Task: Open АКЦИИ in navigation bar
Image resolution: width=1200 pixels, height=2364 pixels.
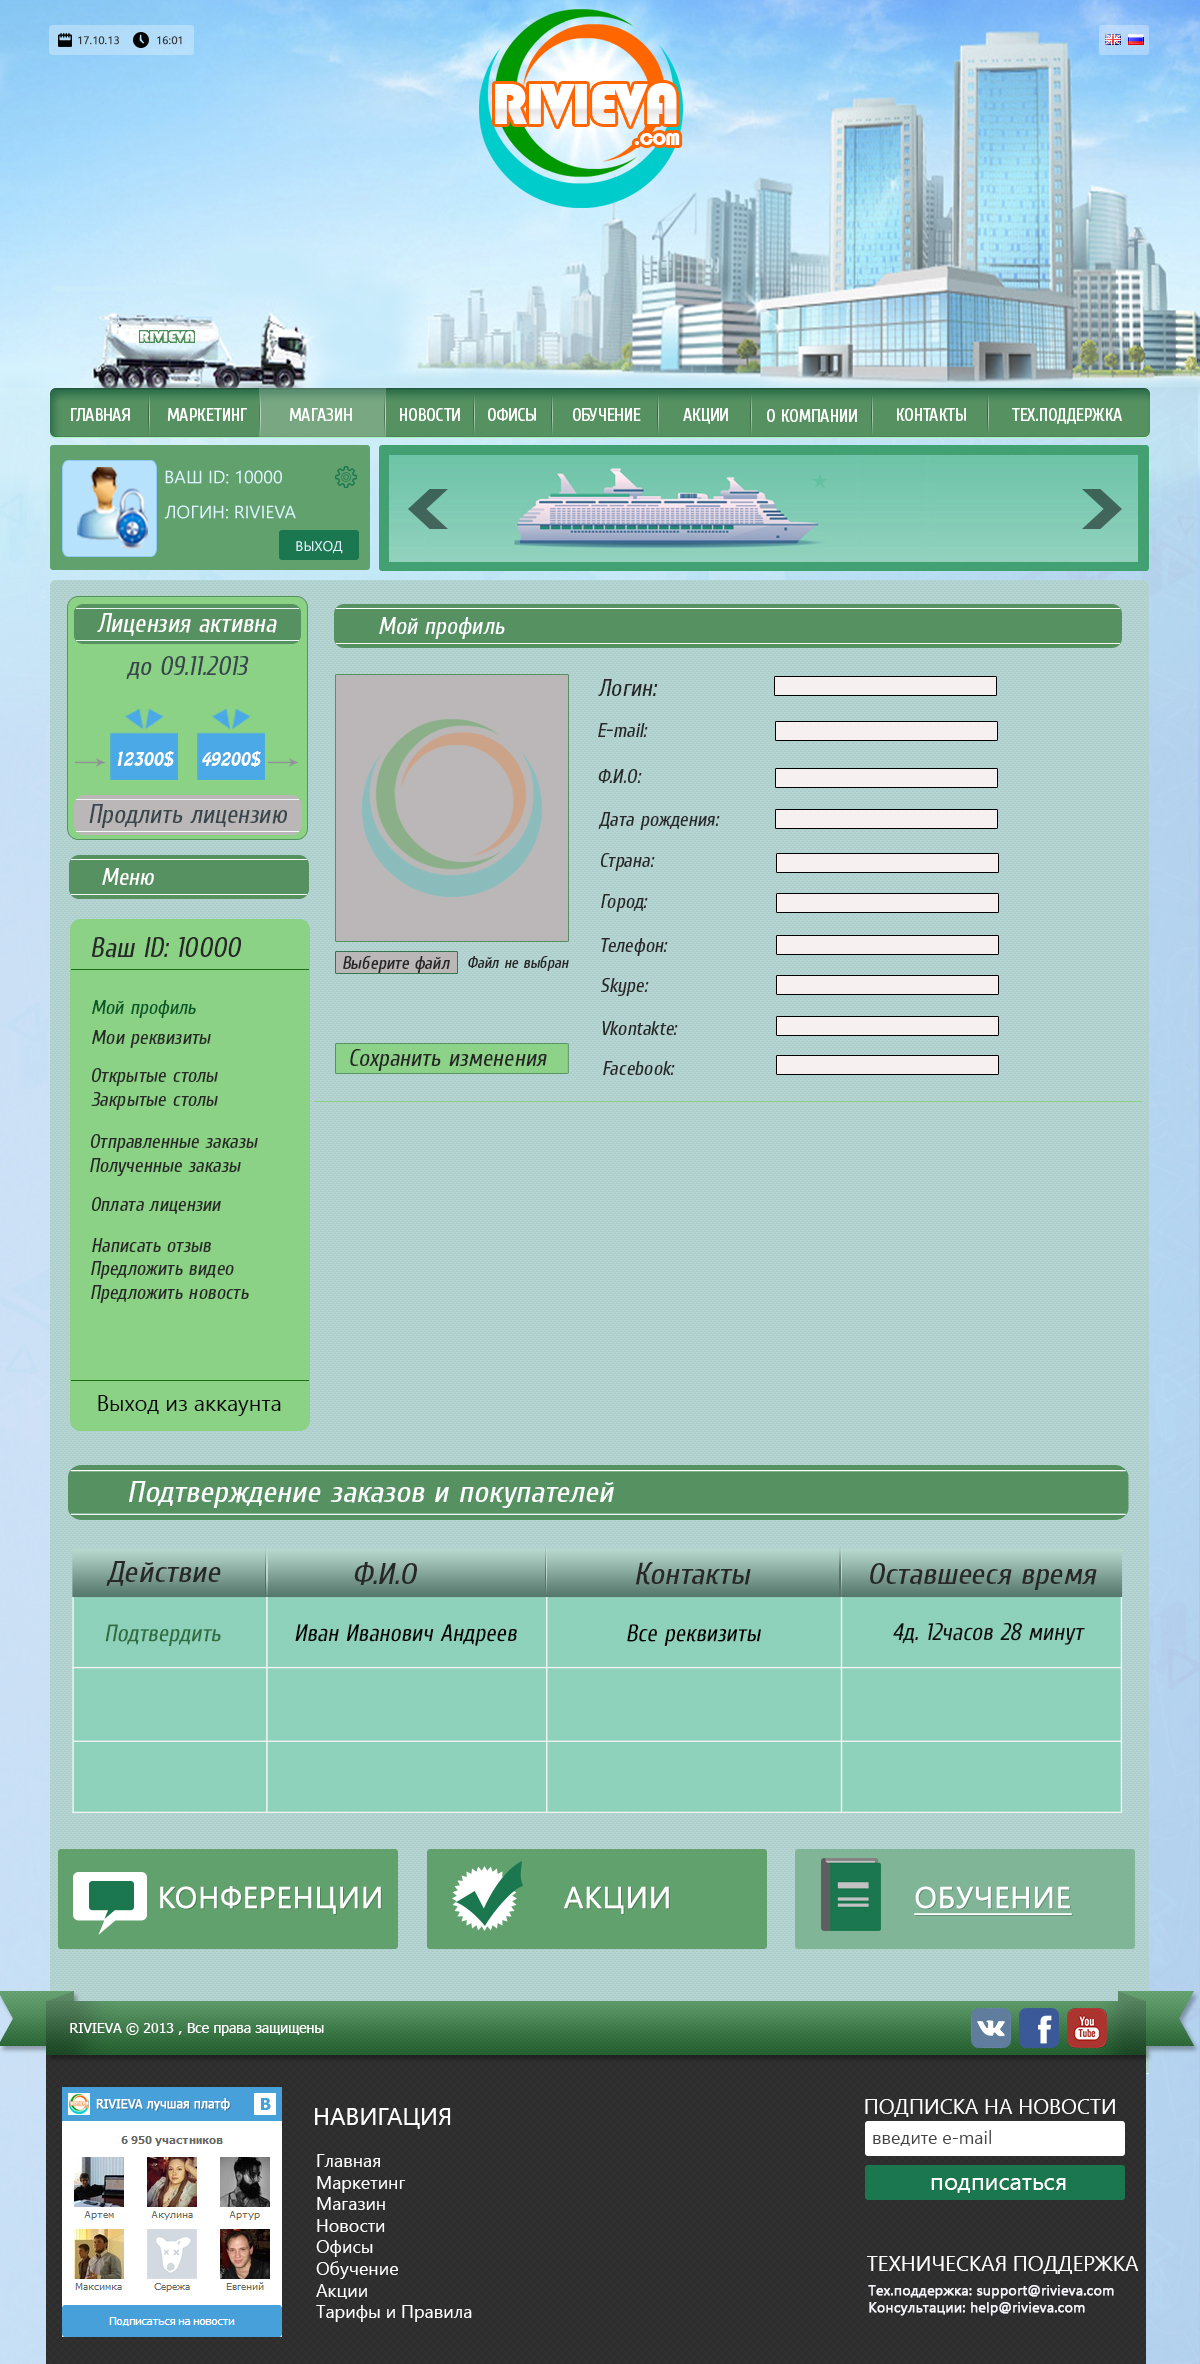Action: [705, 415]
